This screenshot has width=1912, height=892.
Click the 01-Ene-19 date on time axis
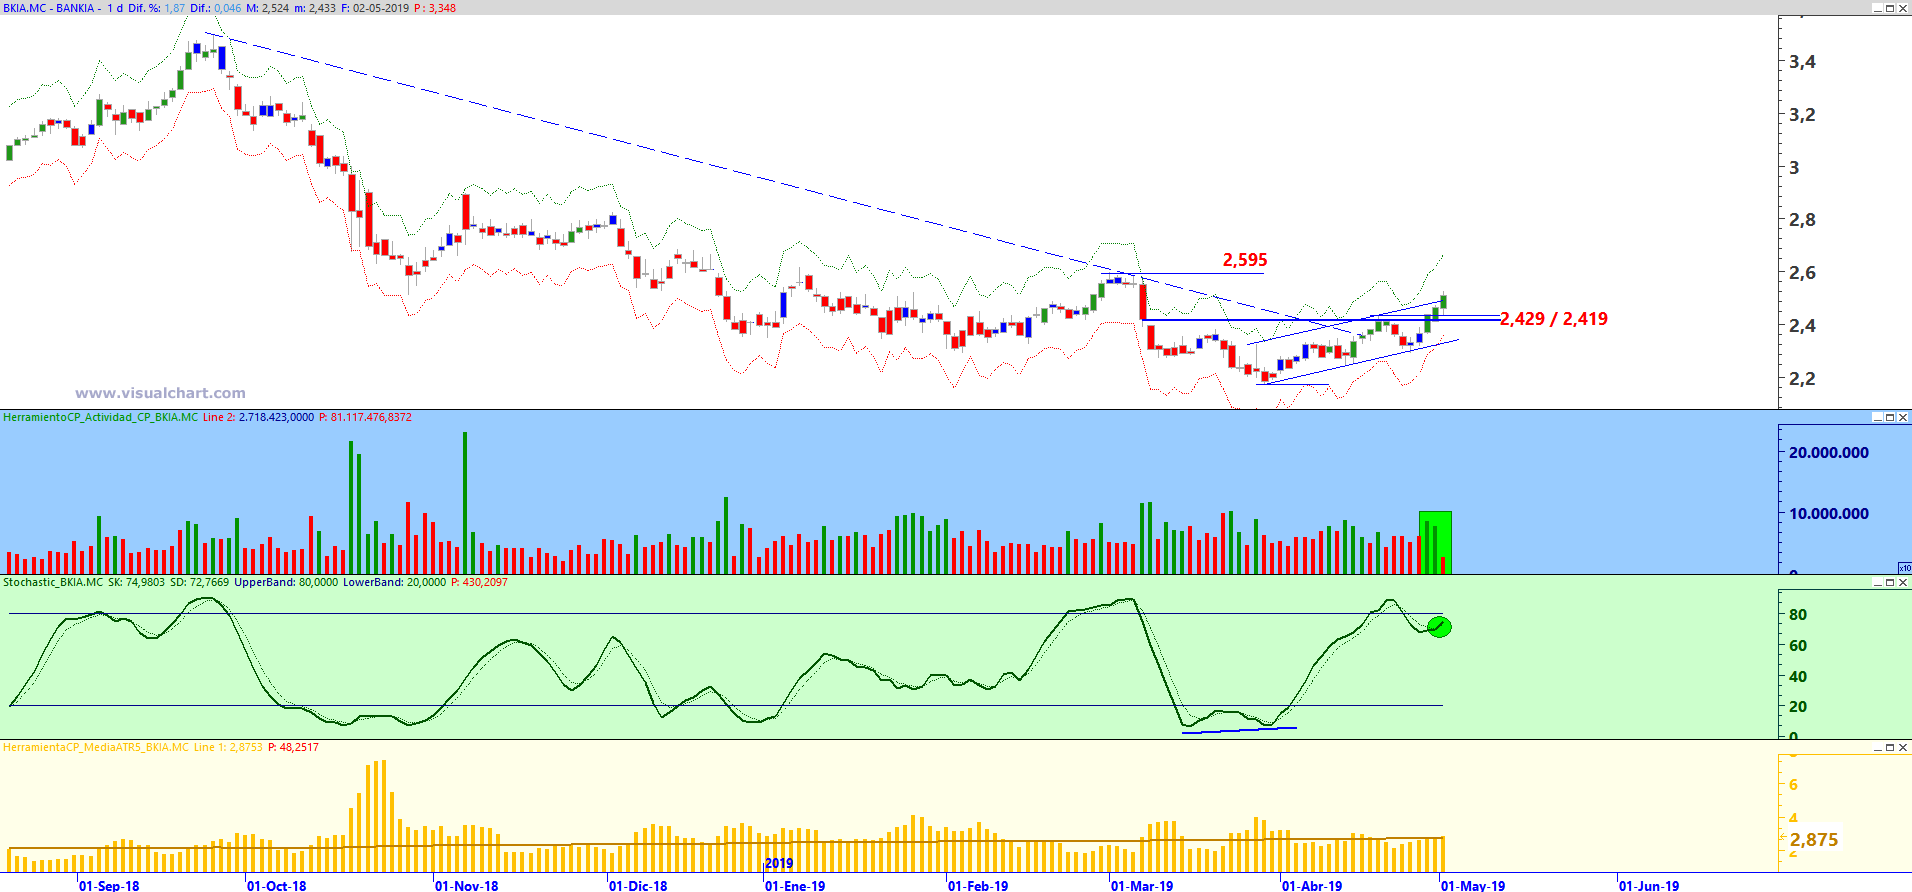coord(795,885)
